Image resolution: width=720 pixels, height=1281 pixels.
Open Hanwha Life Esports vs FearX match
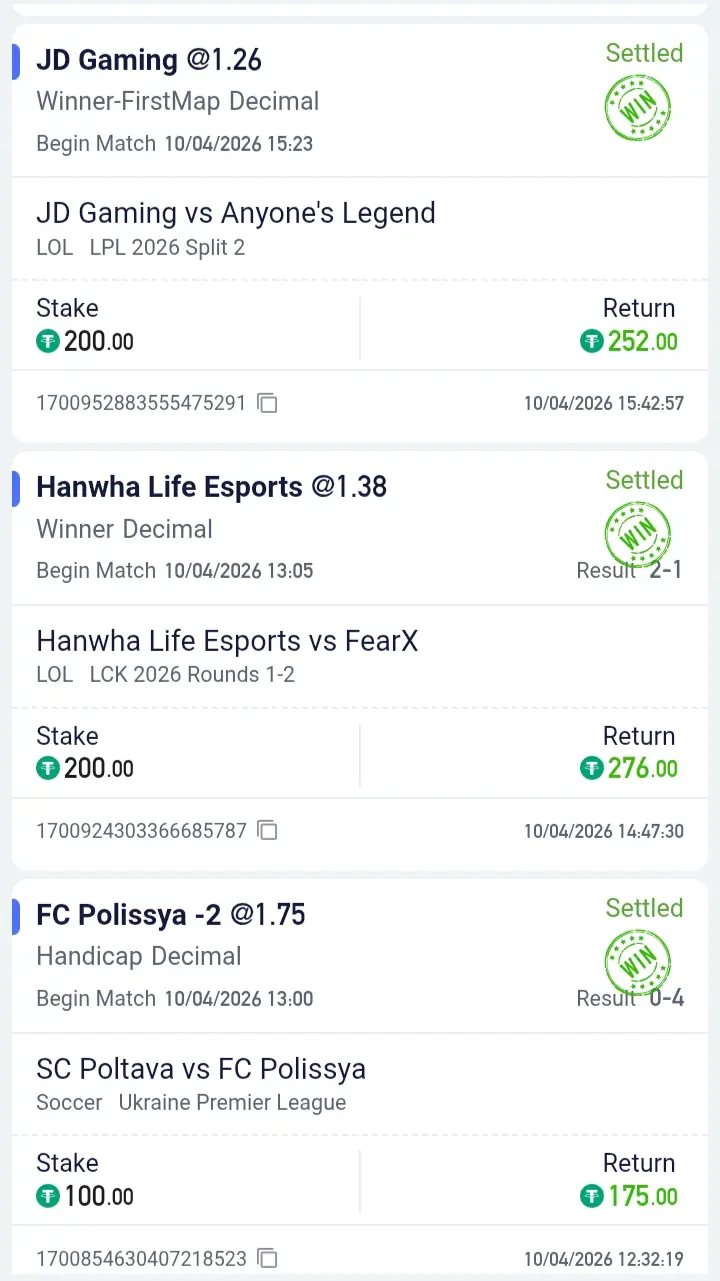click(x=227, y=641)
